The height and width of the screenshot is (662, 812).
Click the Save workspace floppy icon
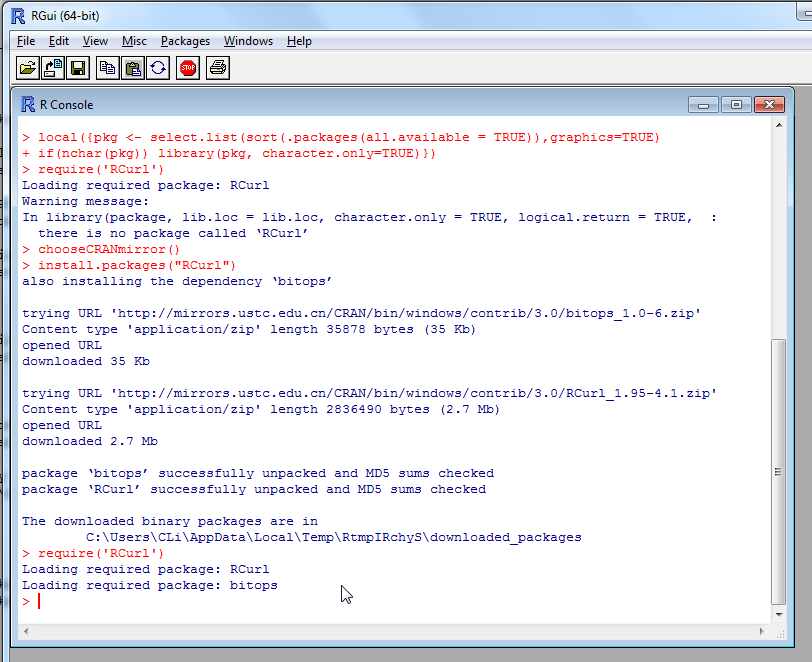(78, 68)
